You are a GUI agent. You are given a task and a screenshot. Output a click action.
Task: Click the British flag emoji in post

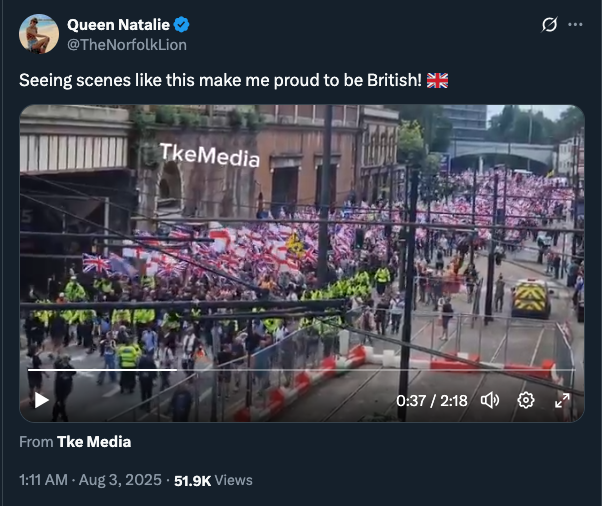coord(437,80)
